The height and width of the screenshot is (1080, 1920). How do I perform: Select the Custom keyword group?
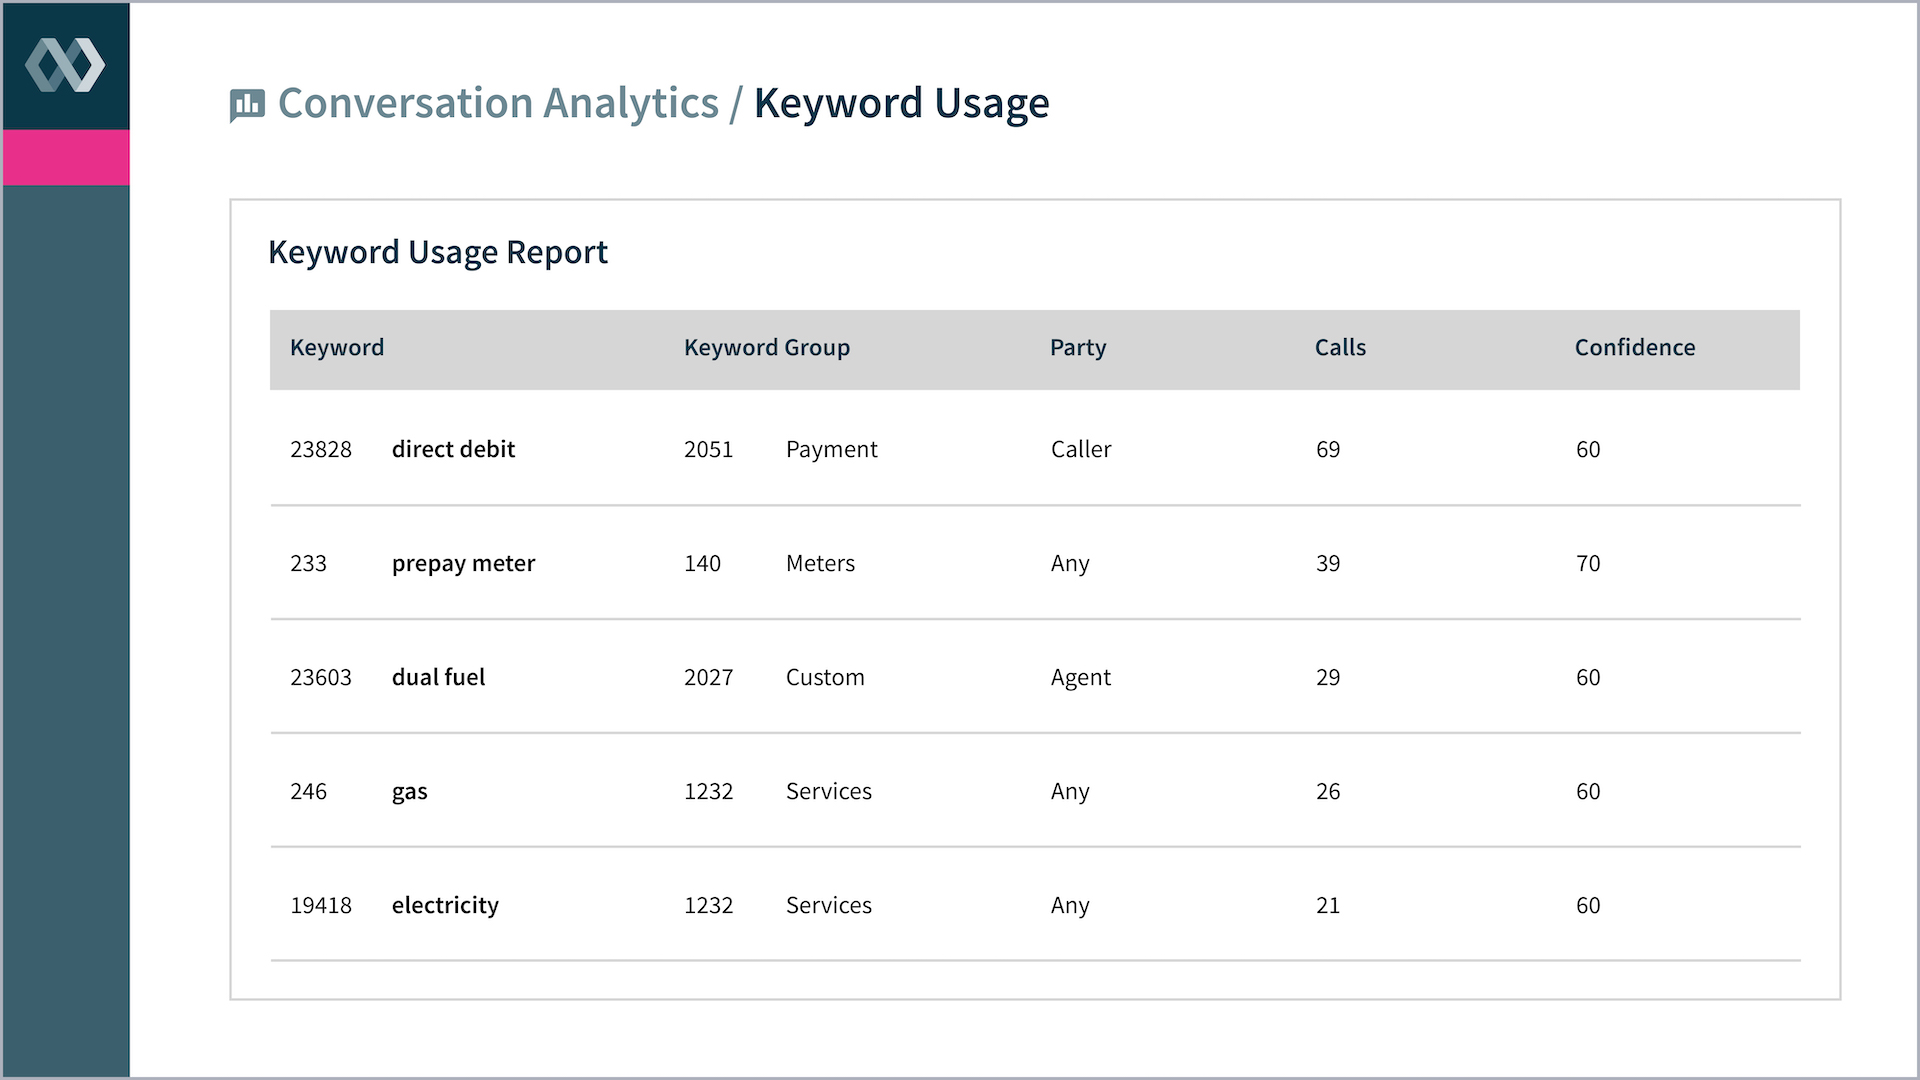tap(825, 677)
